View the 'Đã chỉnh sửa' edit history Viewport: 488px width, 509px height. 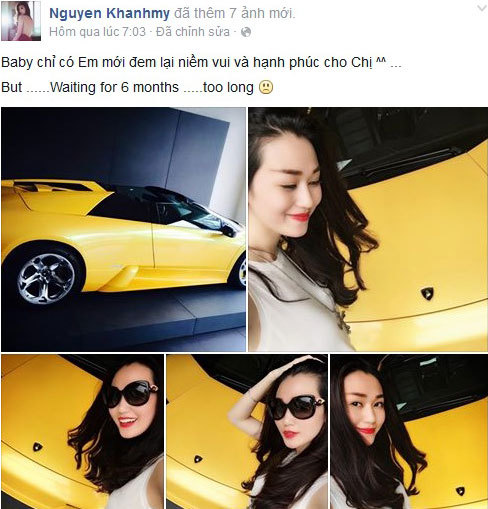pyautogui.click(x=193, y=32)
